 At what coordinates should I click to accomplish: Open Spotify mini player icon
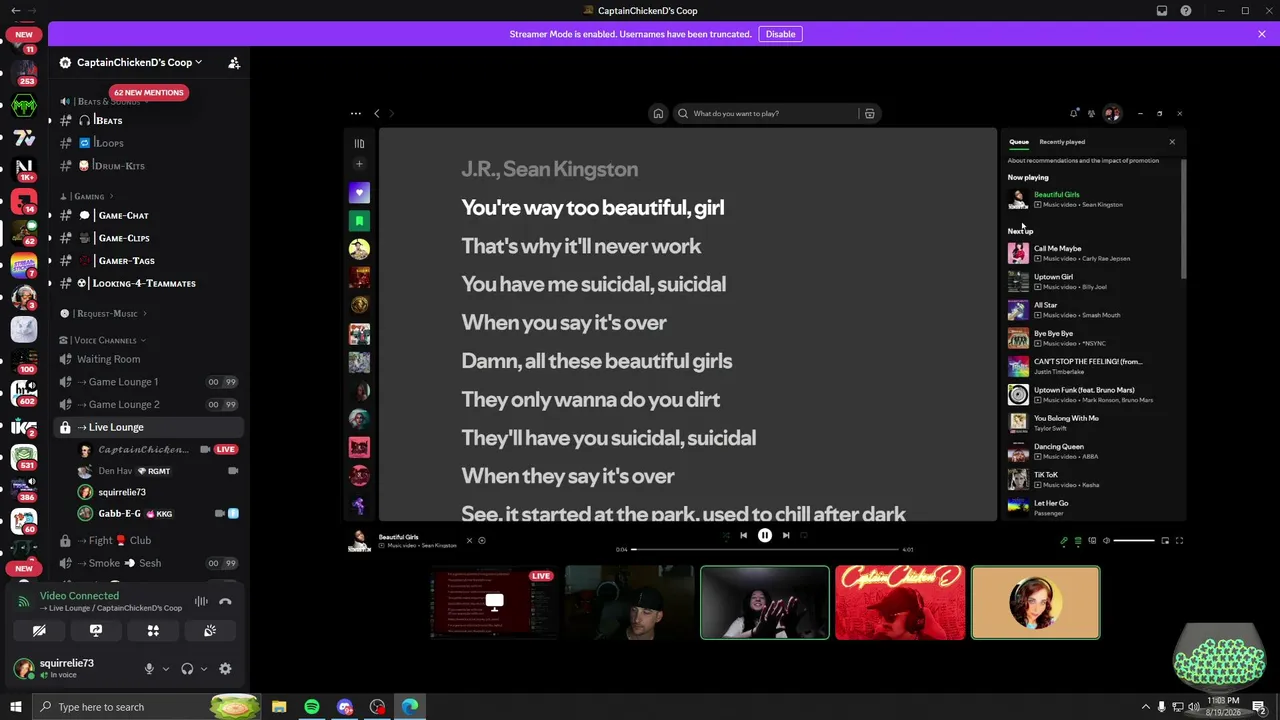coord(1165,541)
